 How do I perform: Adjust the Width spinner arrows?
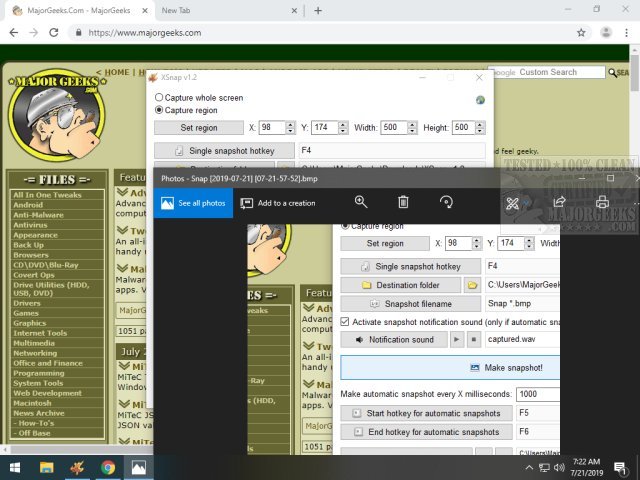[x=412, y=127]
